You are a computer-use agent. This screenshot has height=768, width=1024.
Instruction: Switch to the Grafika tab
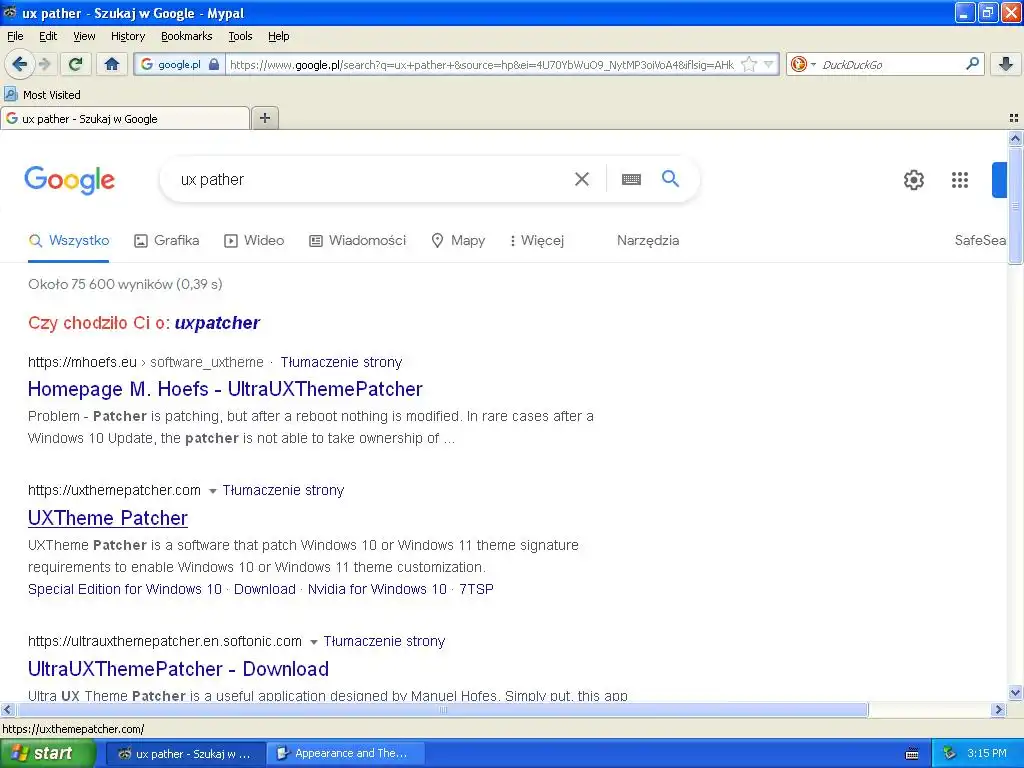coord(167,240)
